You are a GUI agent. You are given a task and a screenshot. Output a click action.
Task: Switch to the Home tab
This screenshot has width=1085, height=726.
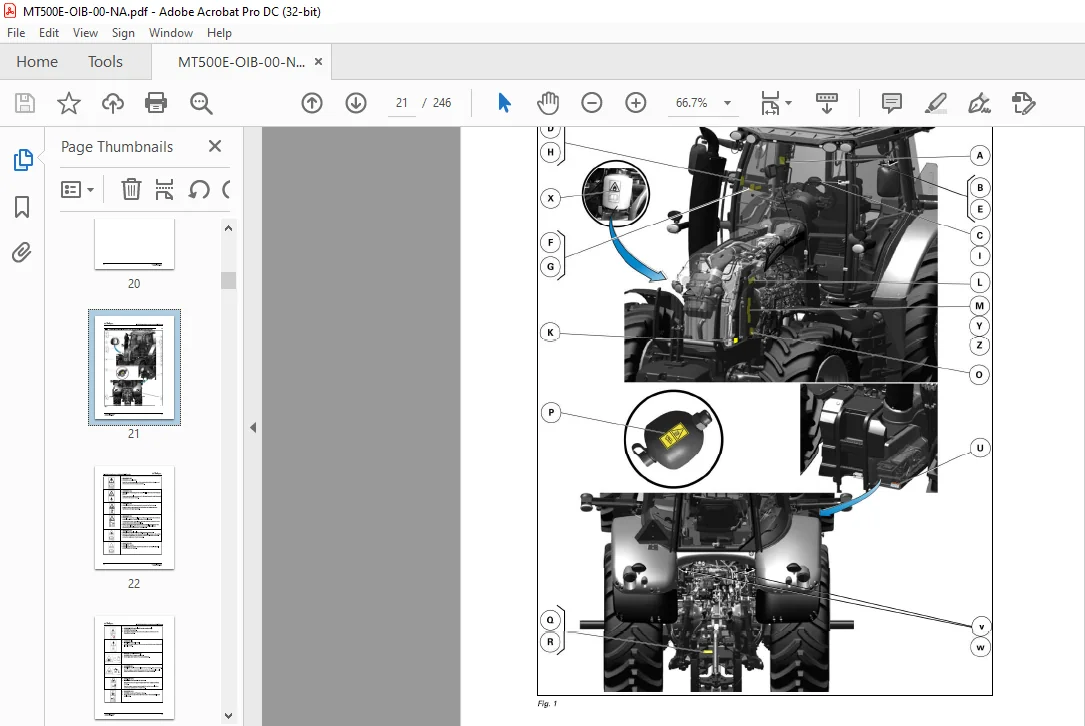click(37, 62)
